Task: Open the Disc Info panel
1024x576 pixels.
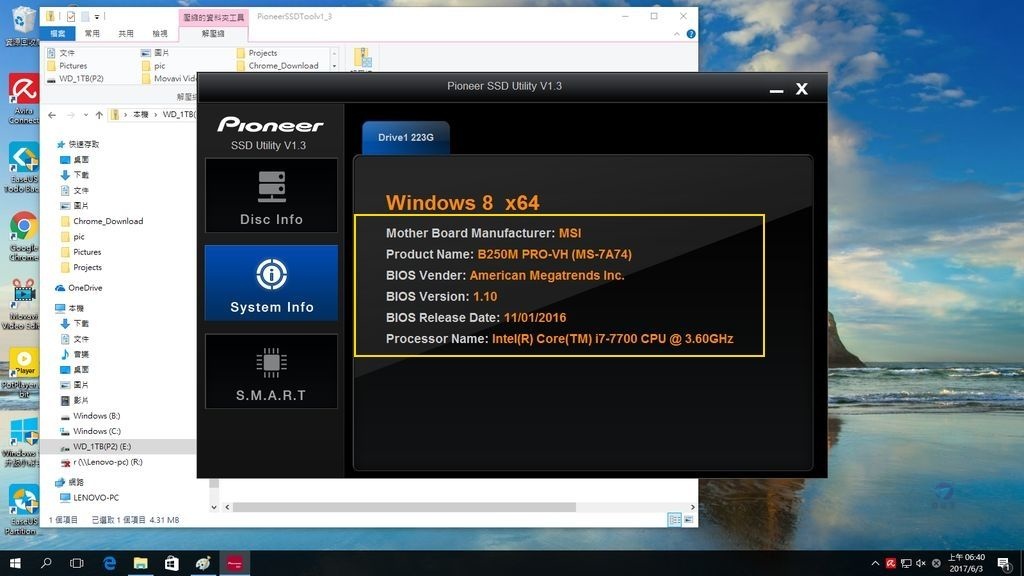Action: pyautogui.click(x=271, y=195)
